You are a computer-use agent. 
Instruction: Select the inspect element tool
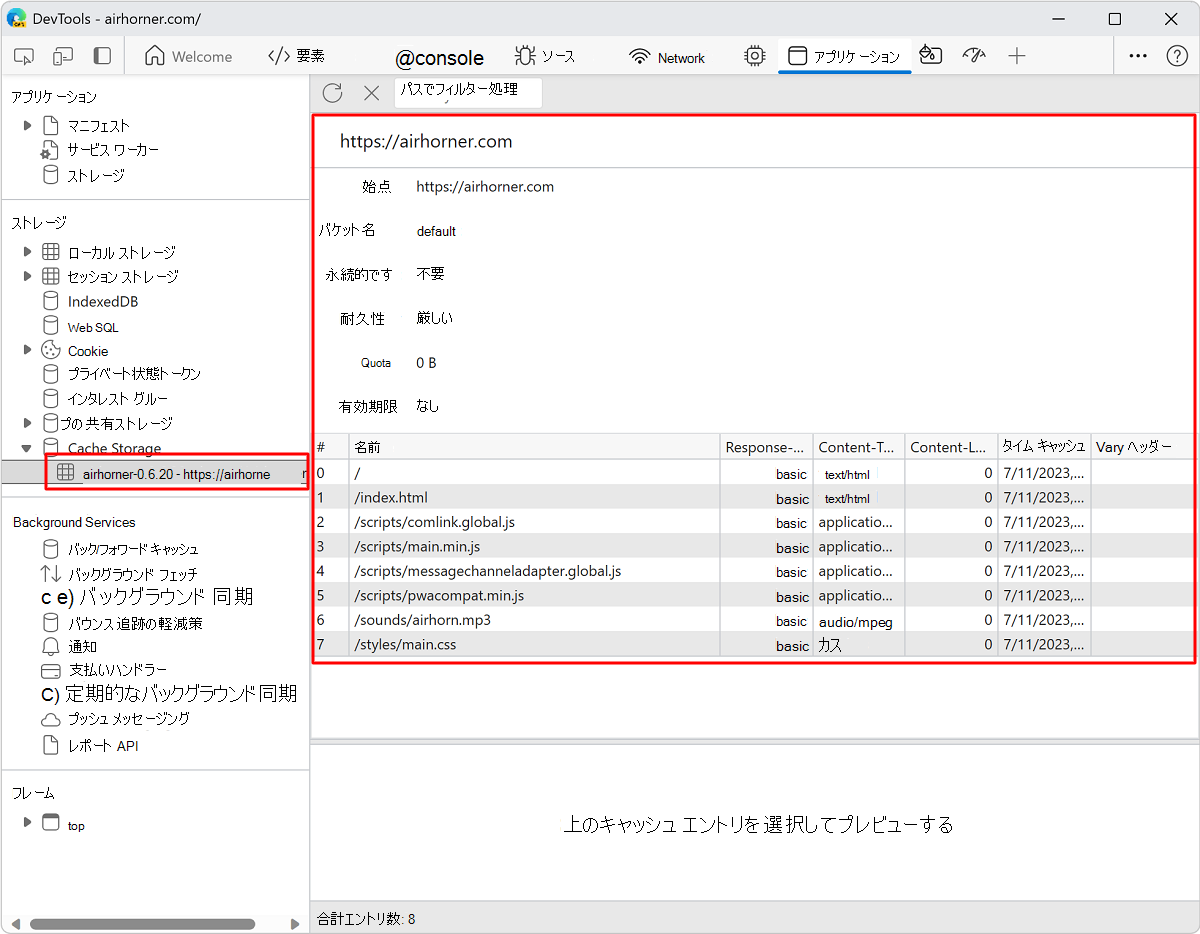[23, 56]
